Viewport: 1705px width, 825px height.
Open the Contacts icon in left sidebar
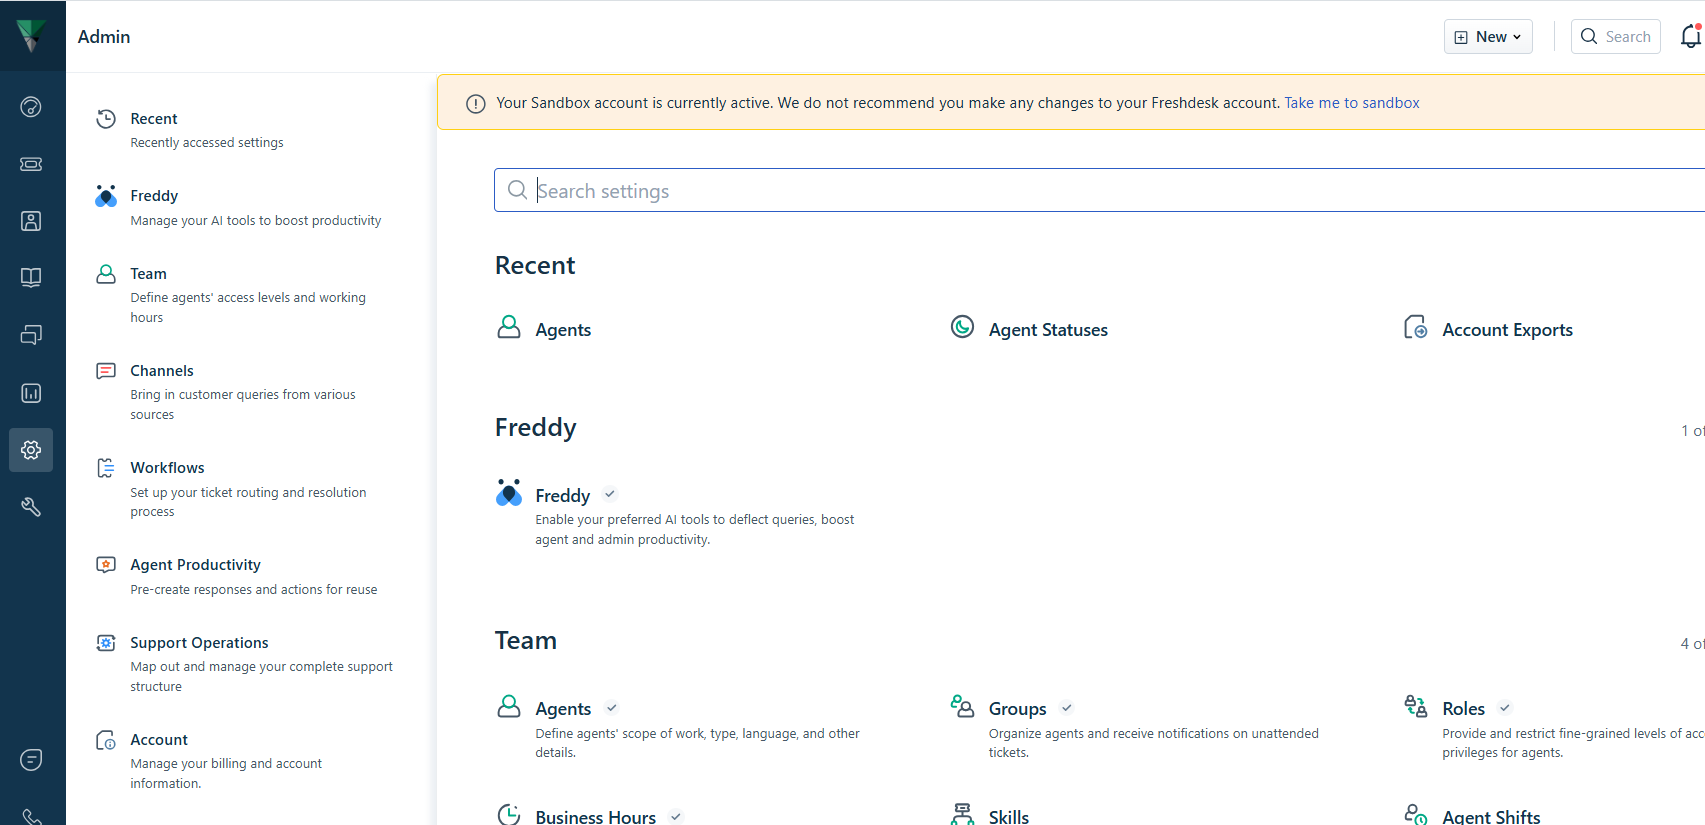click(x=31, y=221)
